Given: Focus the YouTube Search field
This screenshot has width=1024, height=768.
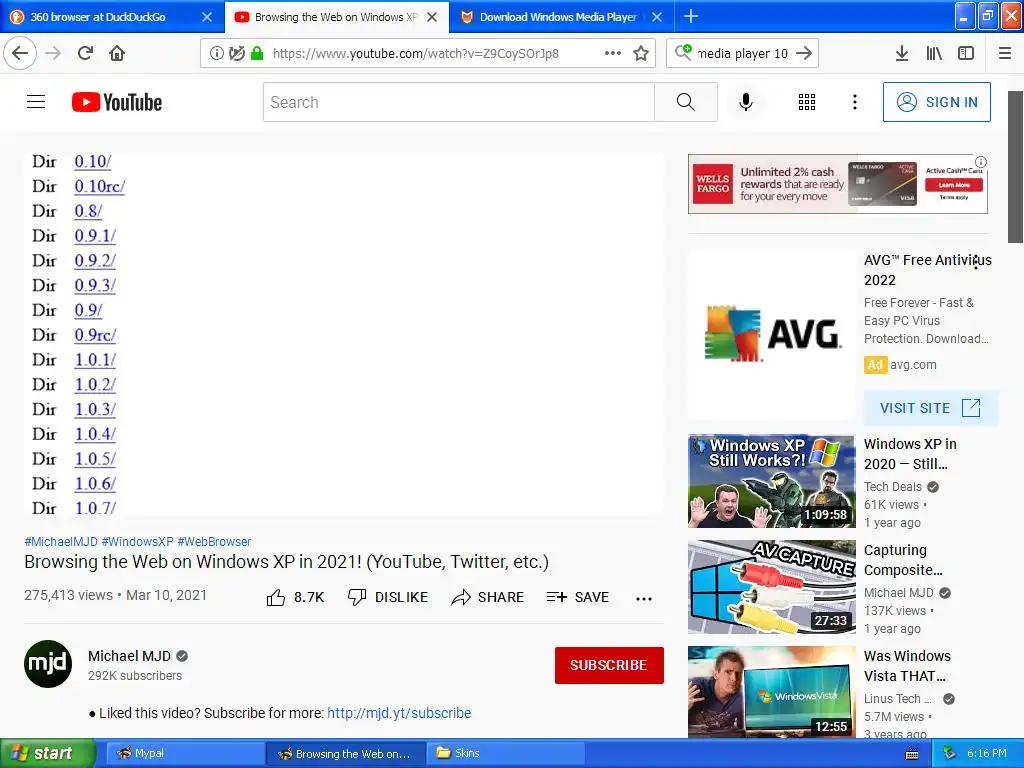Looking at the screenshot, I should pyautogui.click(x=458, y=102).
